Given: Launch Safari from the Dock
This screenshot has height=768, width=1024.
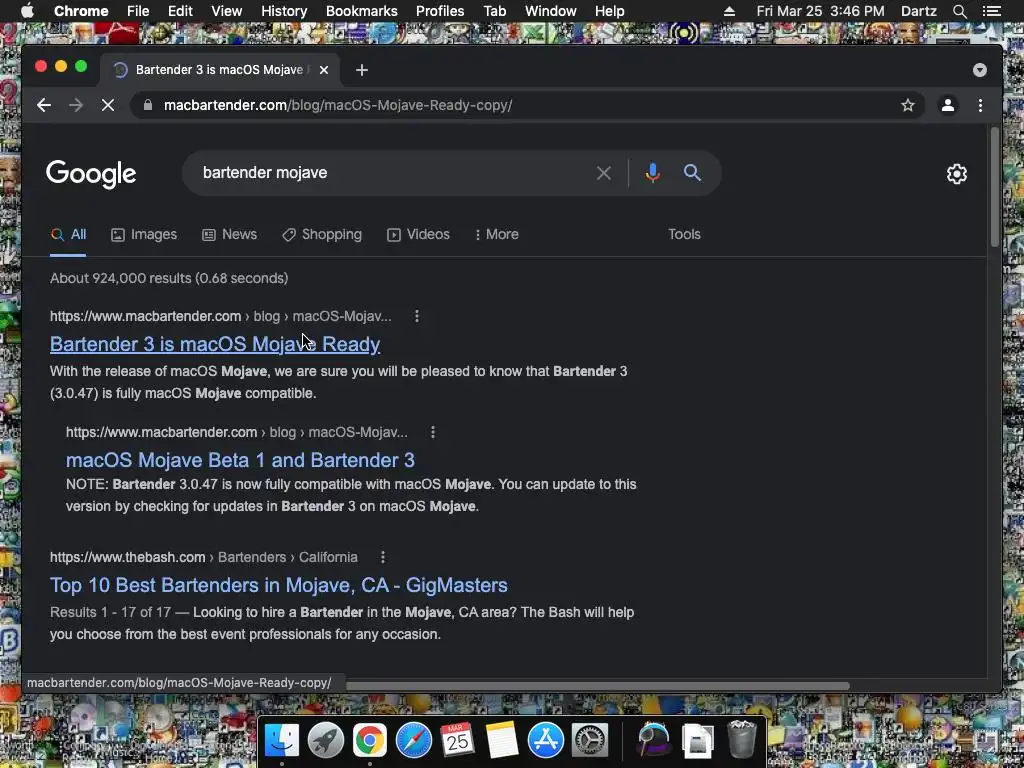Looking at the screenshot, I should click(x=413, y=741).
